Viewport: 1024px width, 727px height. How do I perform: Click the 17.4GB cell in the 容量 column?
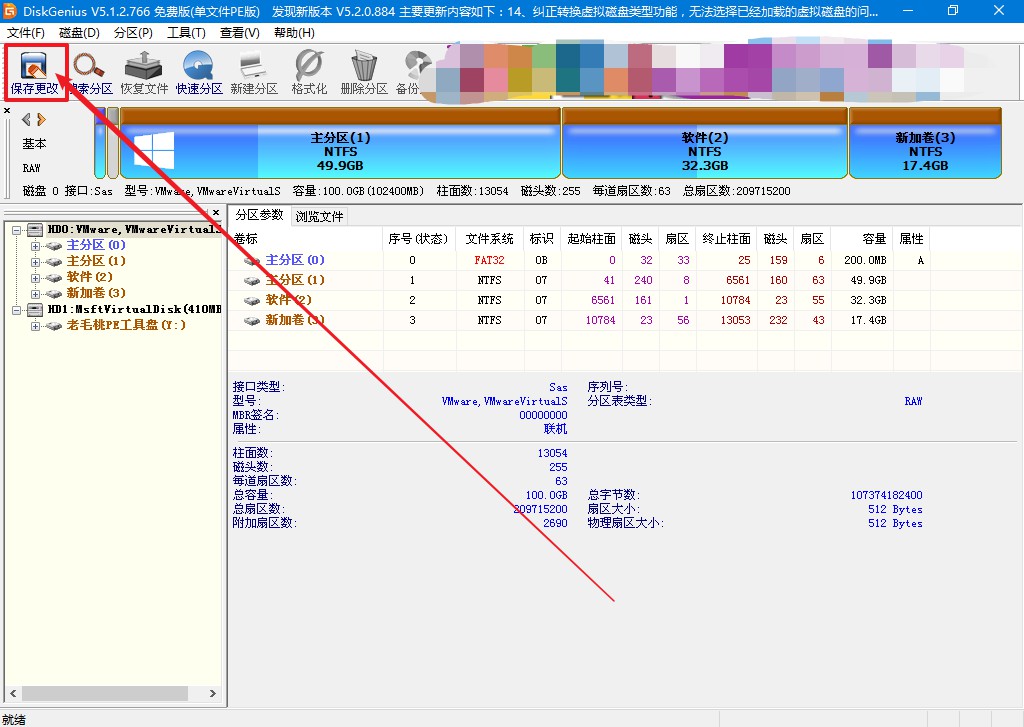point(868,320)
